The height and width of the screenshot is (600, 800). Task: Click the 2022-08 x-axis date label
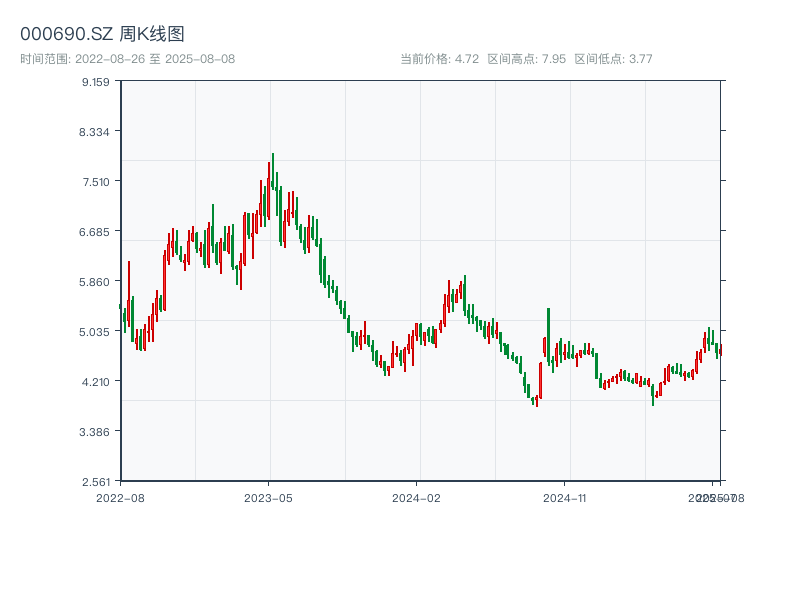[x=120, y=497]
